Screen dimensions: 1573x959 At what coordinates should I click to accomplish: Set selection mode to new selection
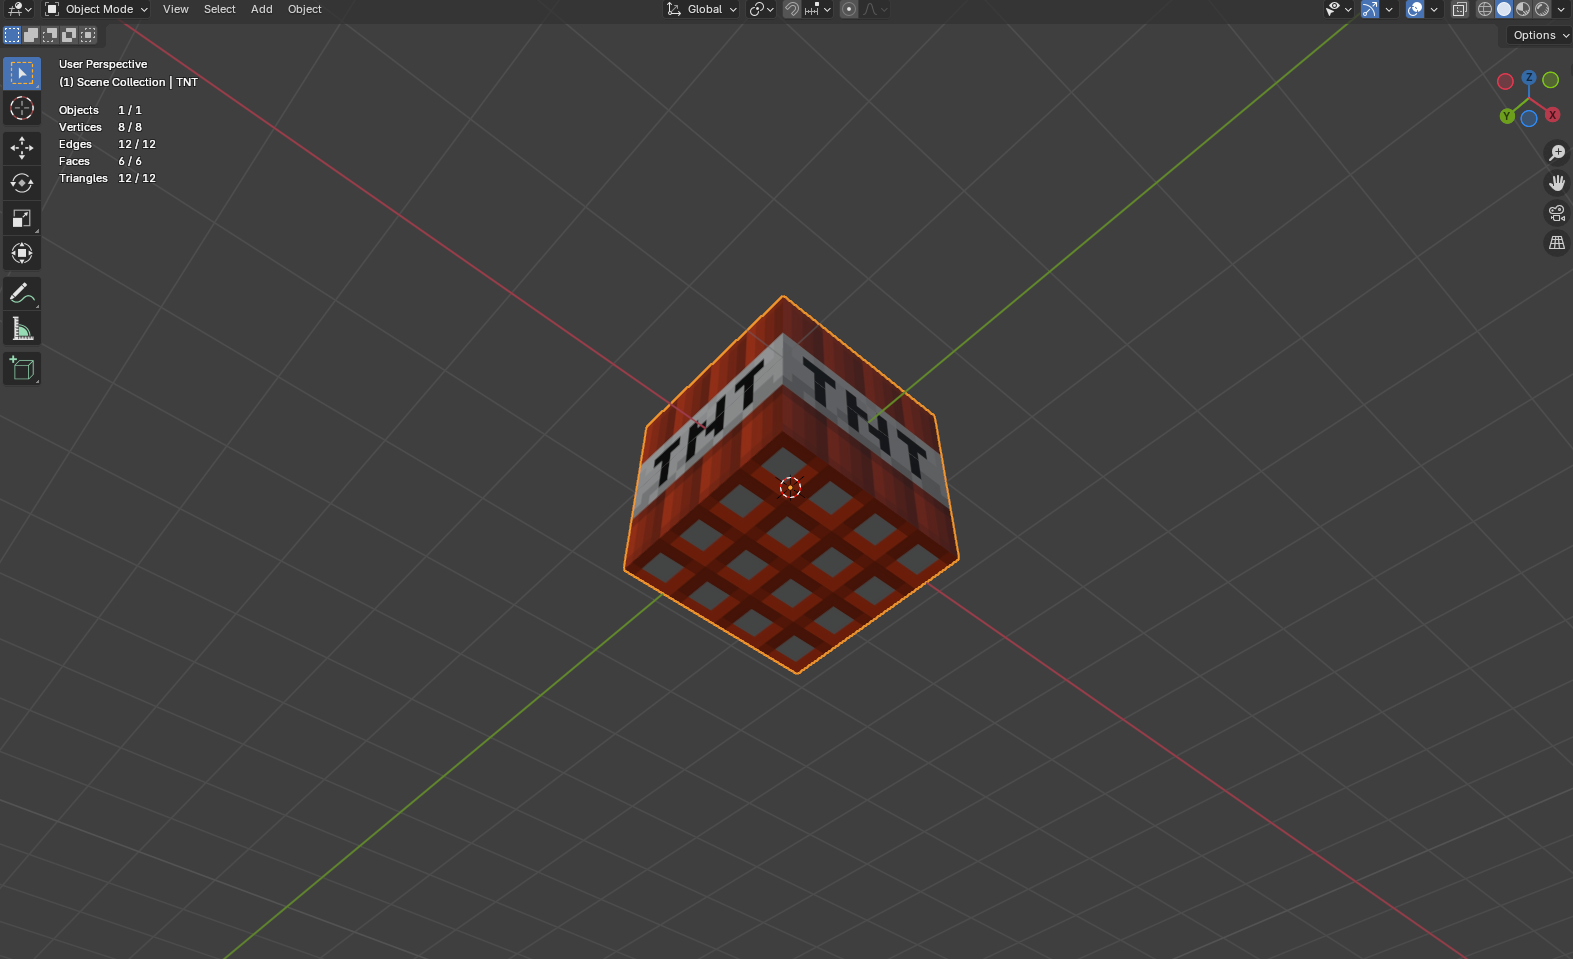point(12,35)
